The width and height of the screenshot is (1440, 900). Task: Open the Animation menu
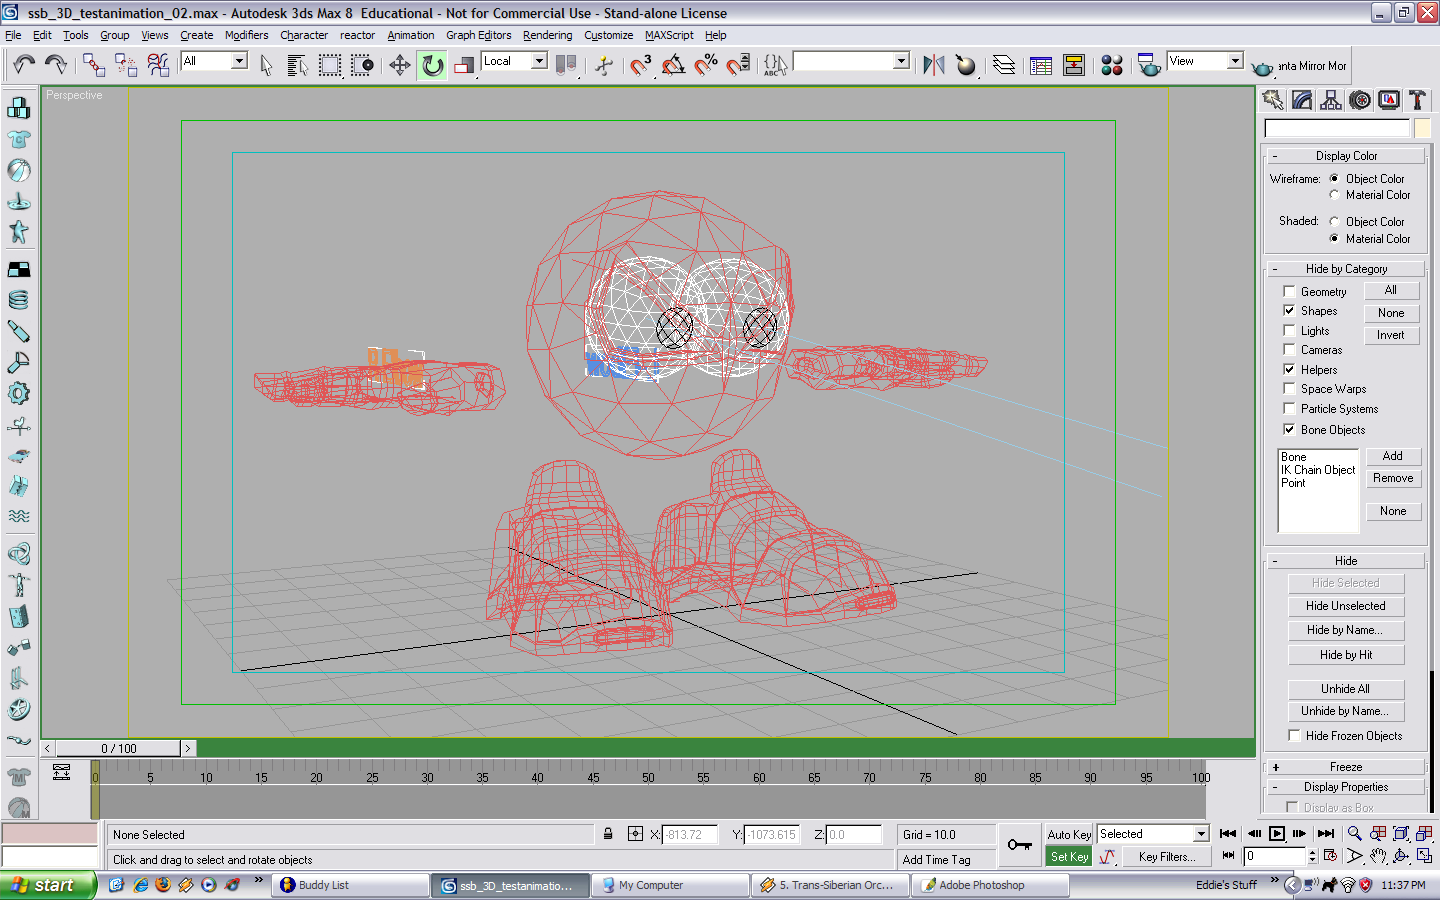(411, 35)
